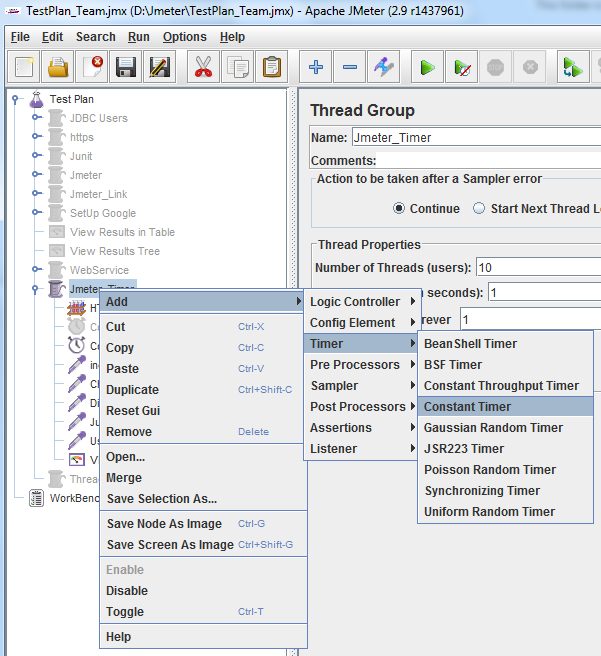This screenshot has height=656, width=601.
Task: Click the Stop sign toolbar icon
Action: [x=495, y=67]
